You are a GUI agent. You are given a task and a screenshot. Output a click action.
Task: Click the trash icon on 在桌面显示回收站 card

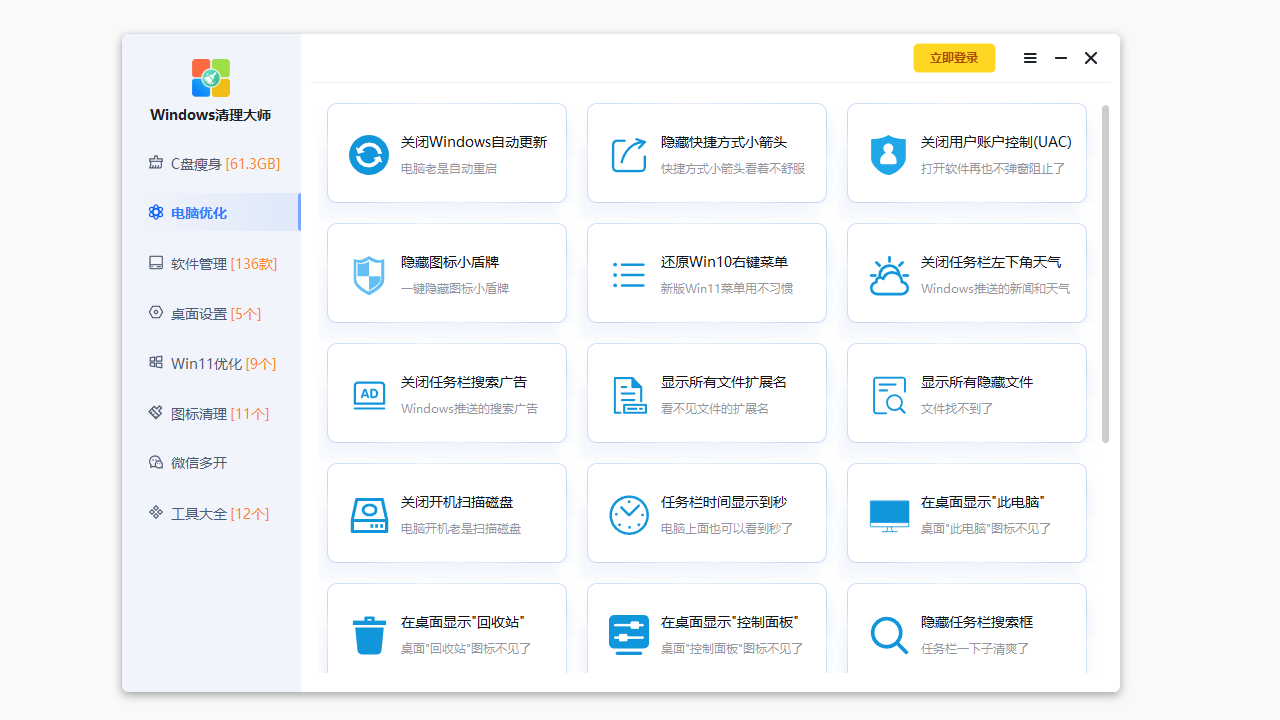click(x=369, y=634)
